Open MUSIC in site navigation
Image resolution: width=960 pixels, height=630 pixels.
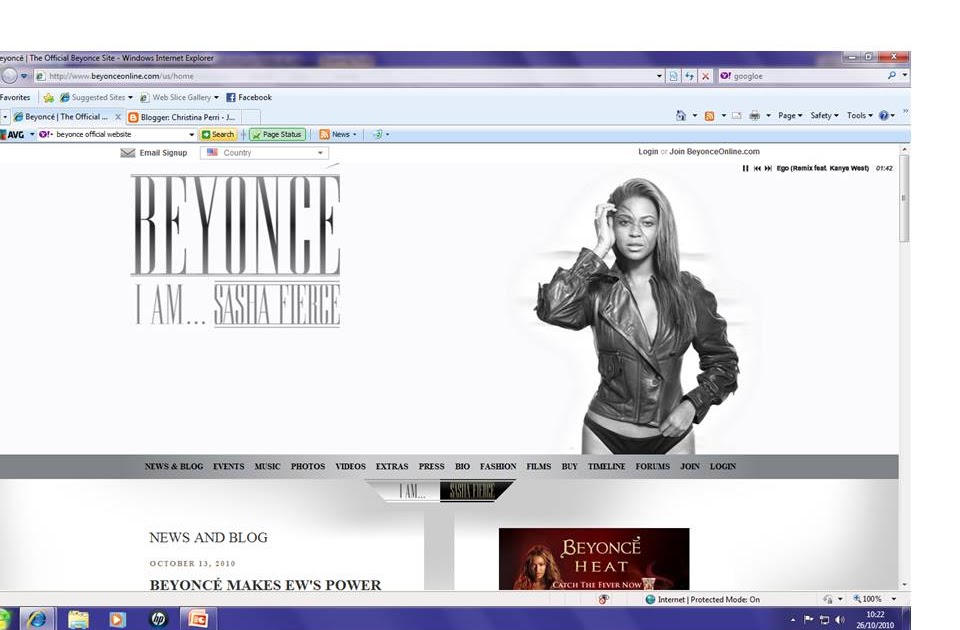(x=267, y=467)
